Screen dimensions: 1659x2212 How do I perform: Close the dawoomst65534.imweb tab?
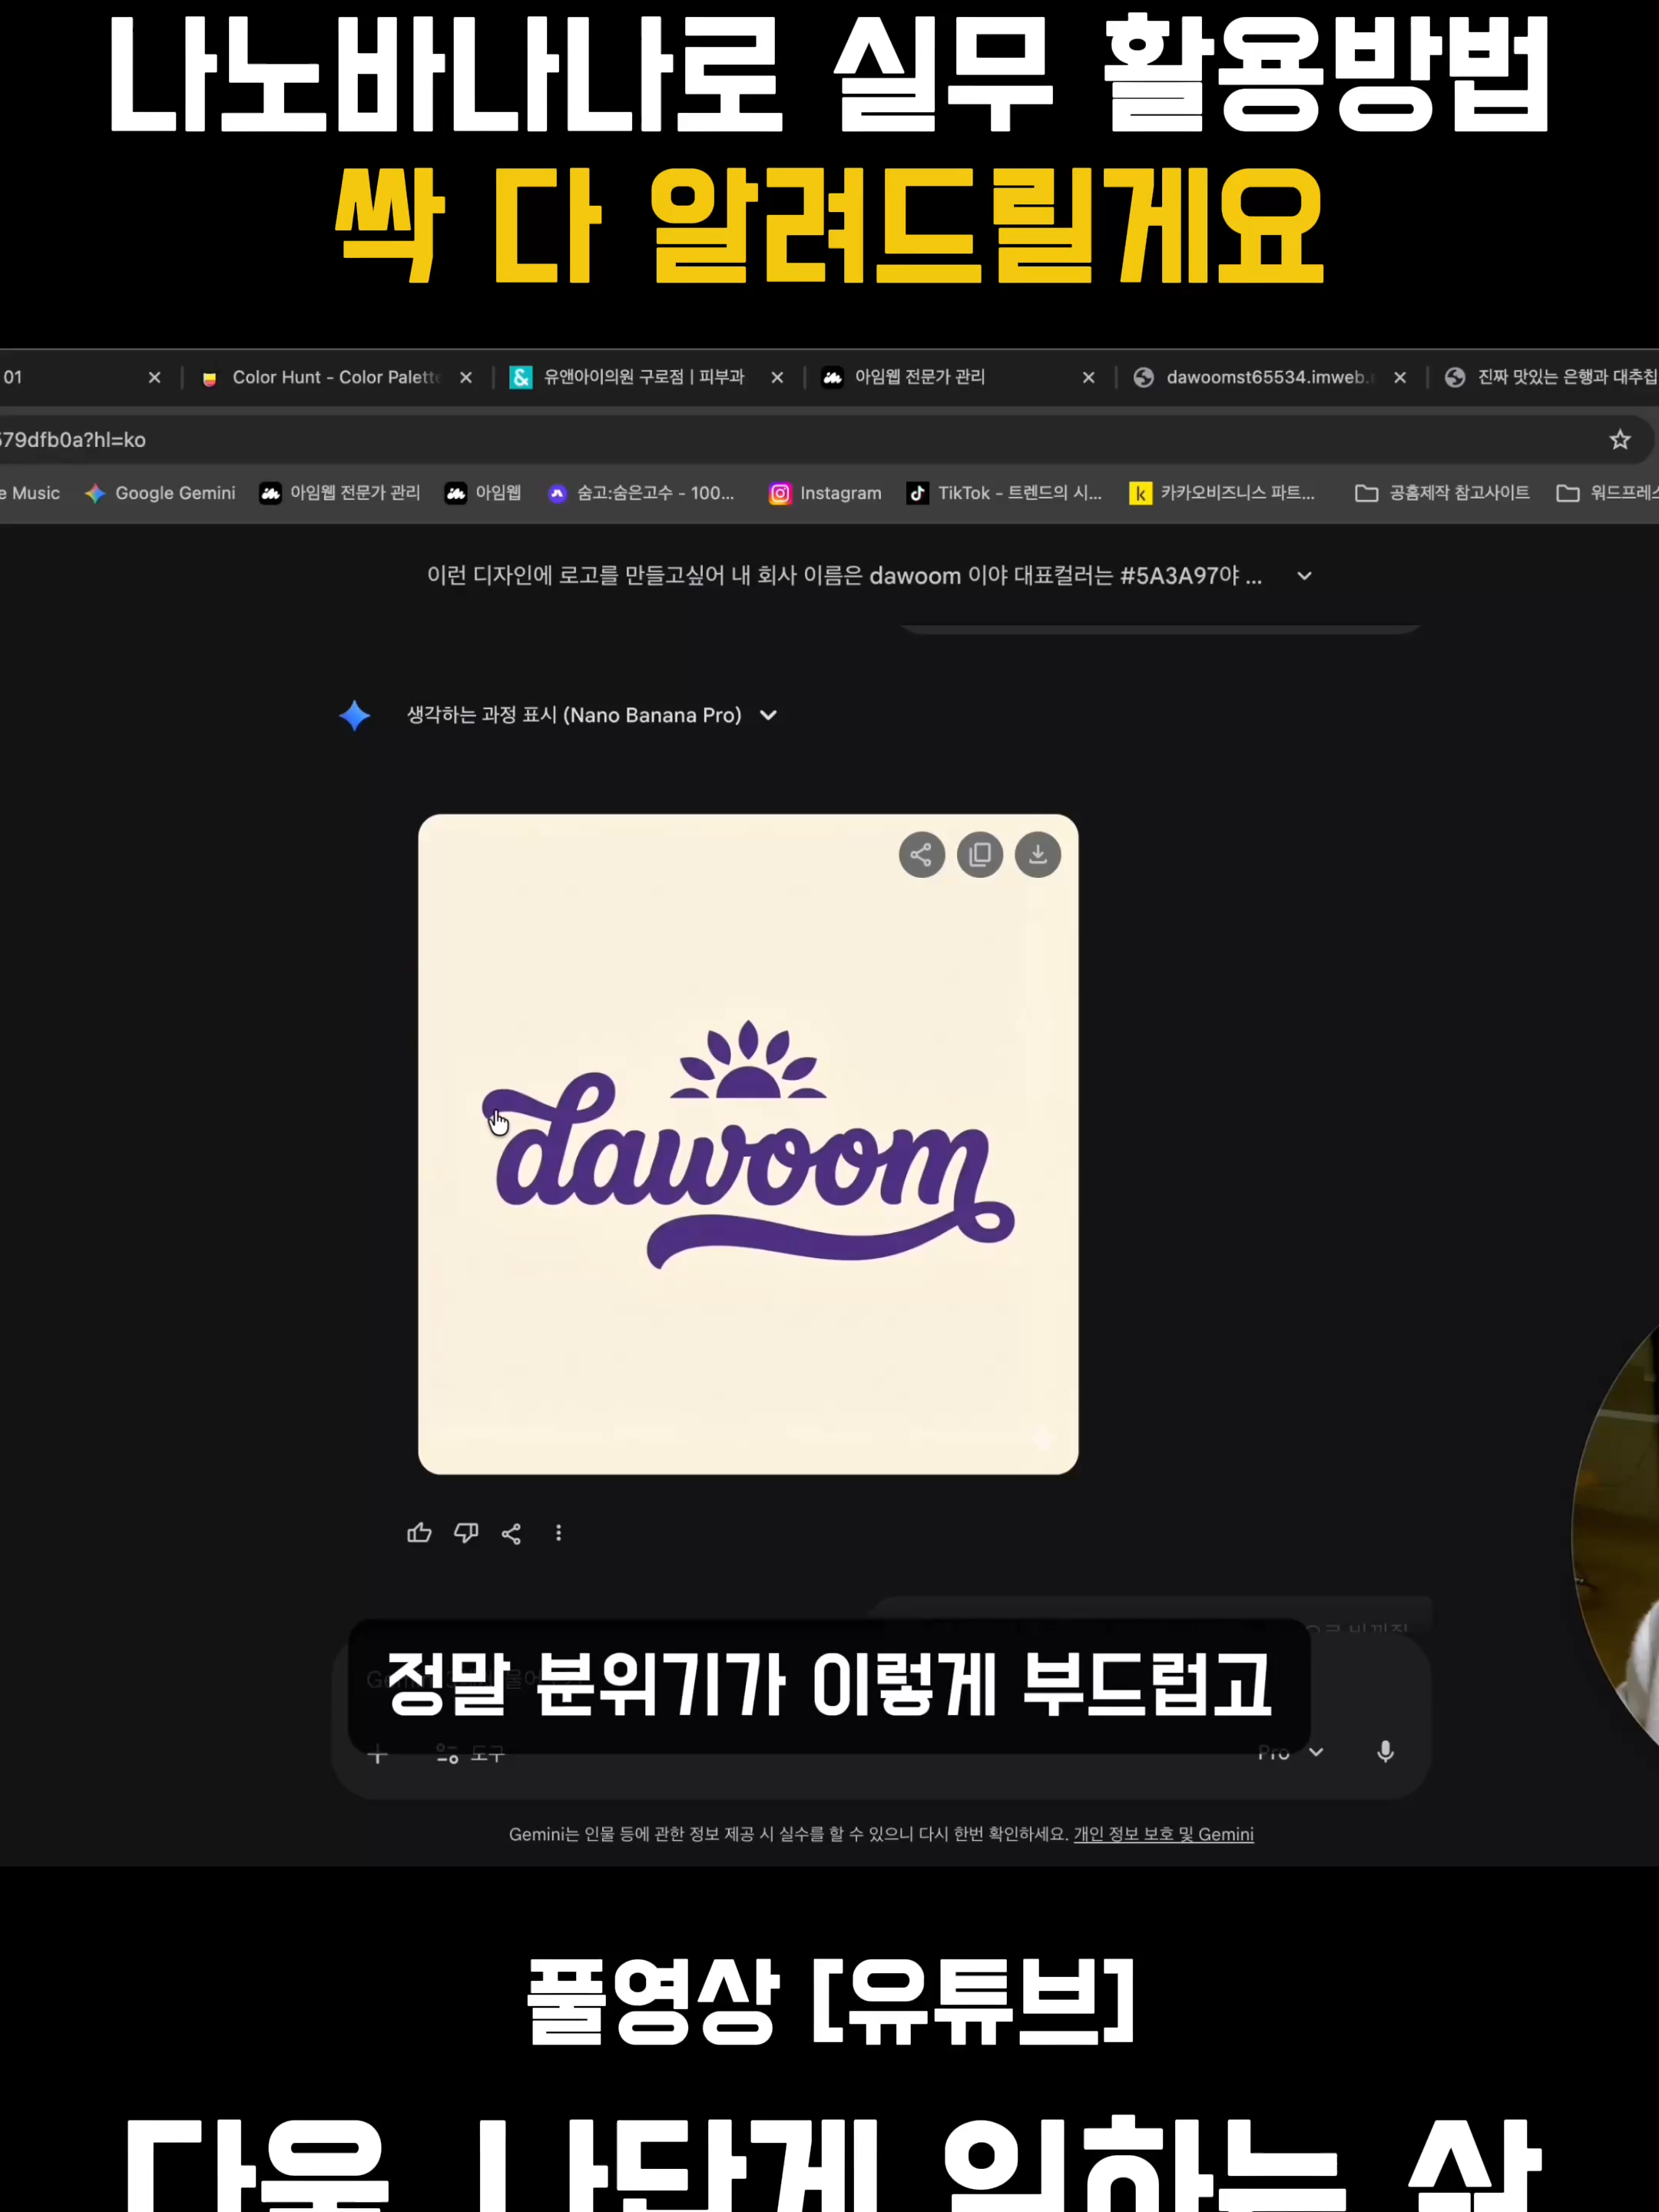(x=1400, y=378)
